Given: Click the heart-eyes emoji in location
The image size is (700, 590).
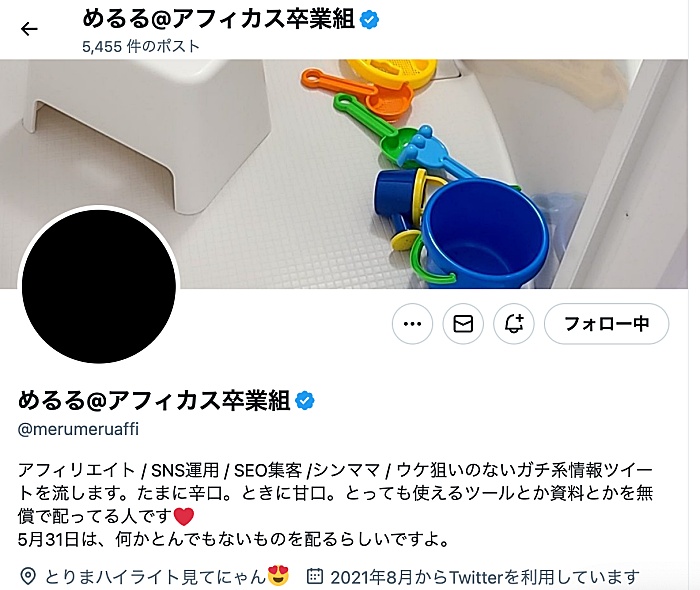Looking at the screenshot, I should 278,576.
